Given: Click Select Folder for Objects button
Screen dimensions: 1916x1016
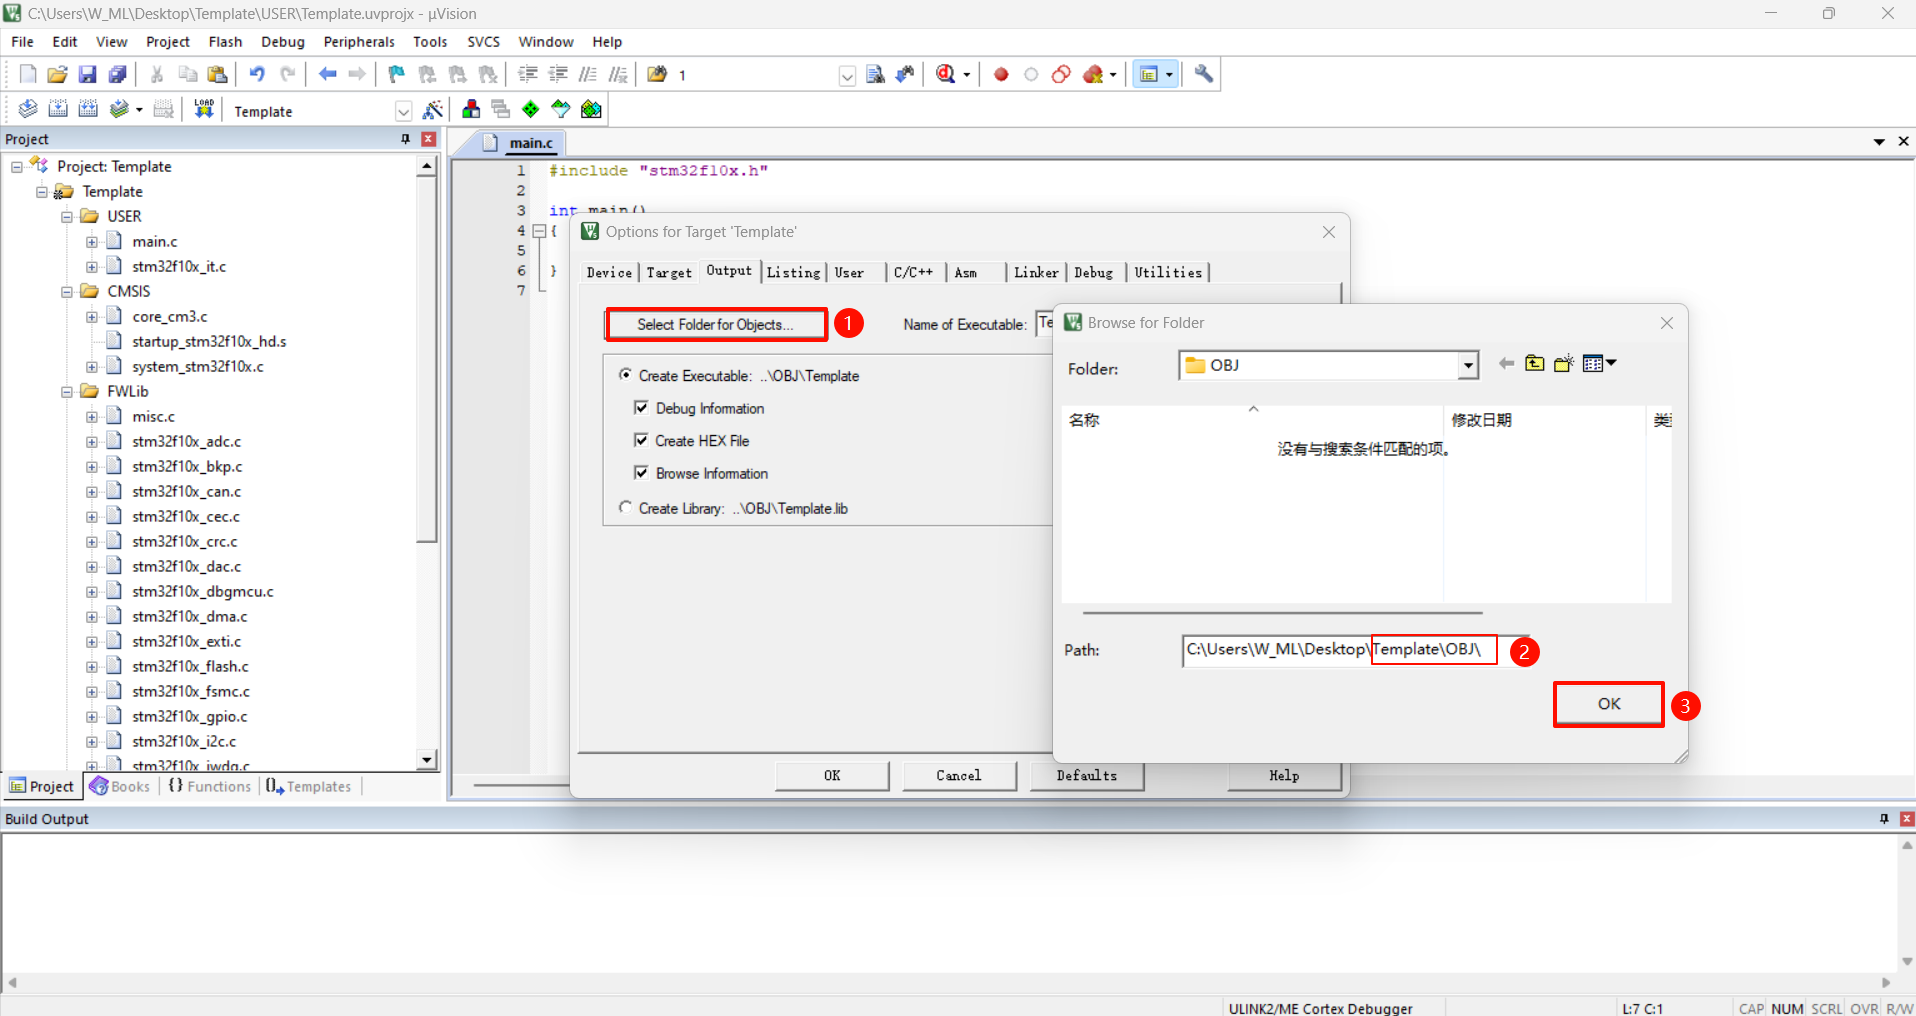Looking at the screenshot, I should pyautogui.click(x=715, y=324).
